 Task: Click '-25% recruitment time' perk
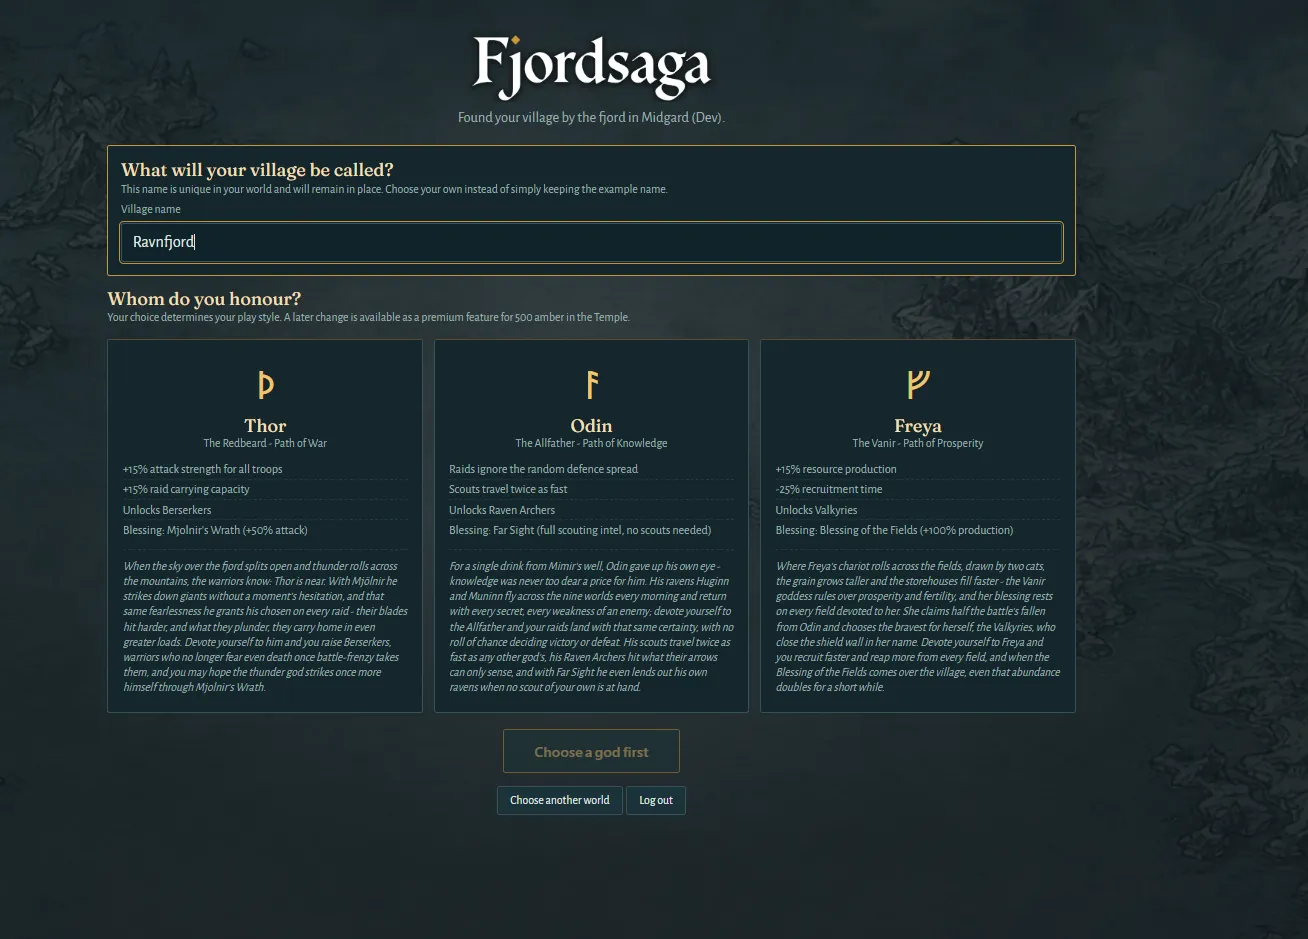829,489
